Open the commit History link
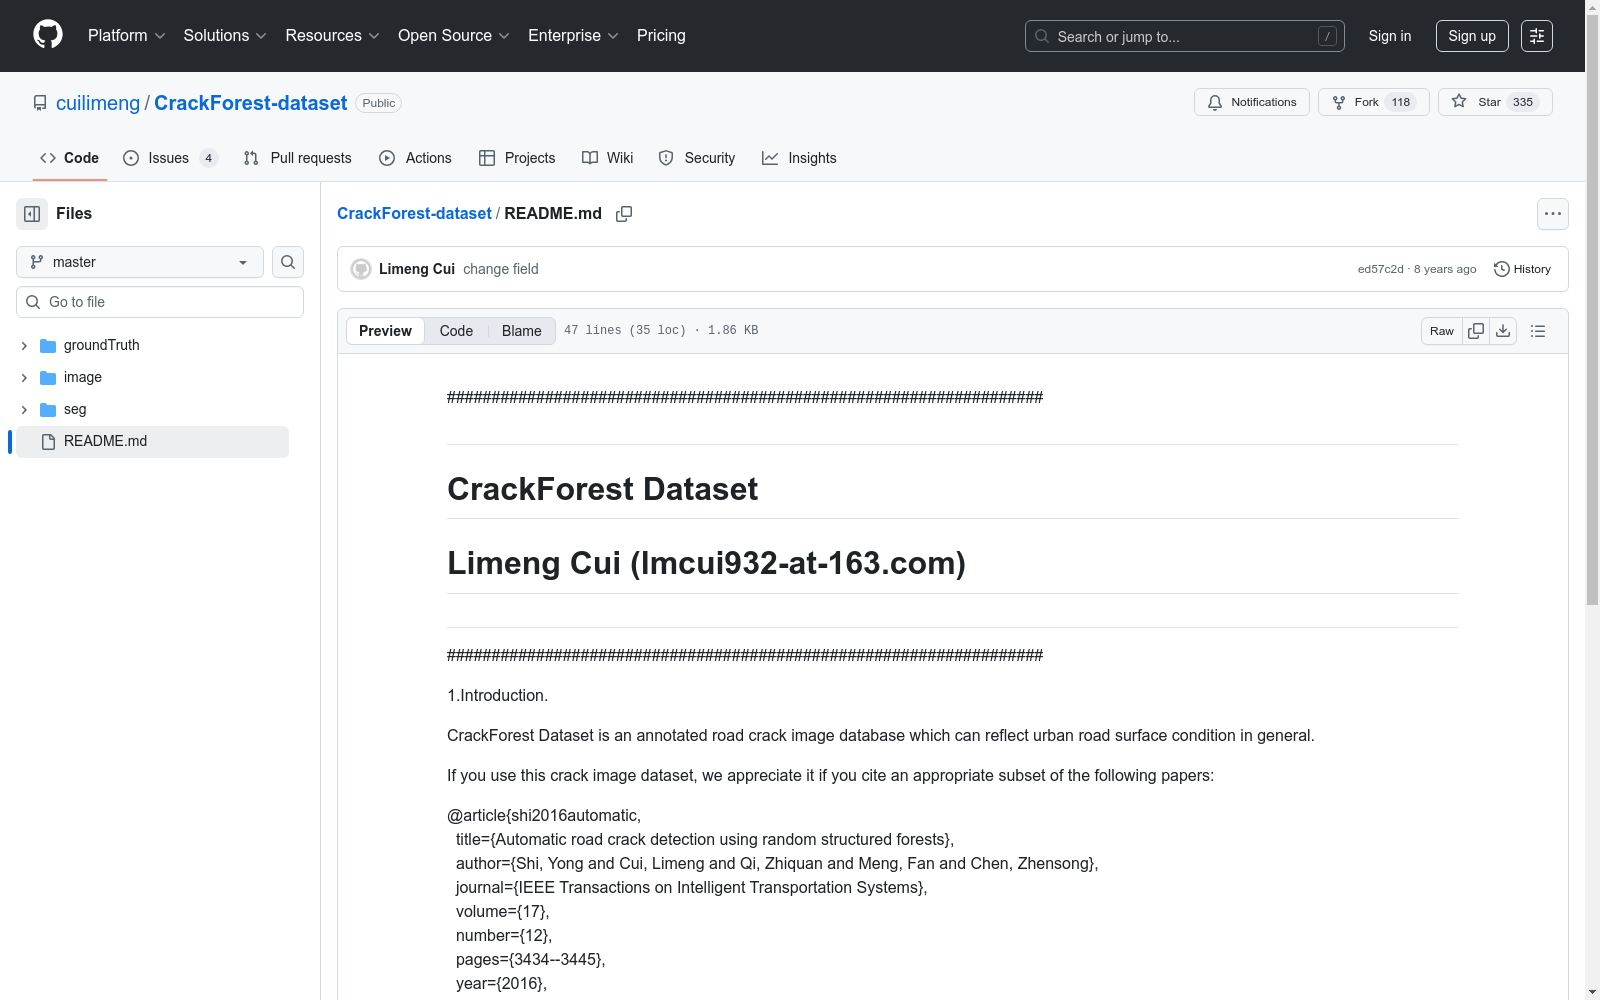Viewport: 1600px width, 1000px height. (x=1522, y=269)
